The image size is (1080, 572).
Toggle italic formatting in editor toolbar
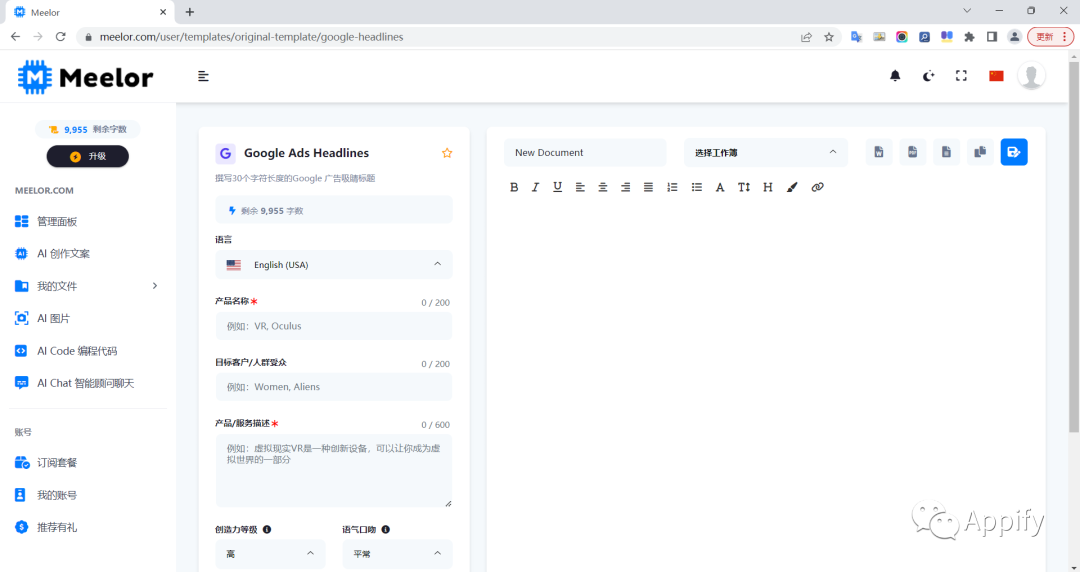(x=535, y=187)
